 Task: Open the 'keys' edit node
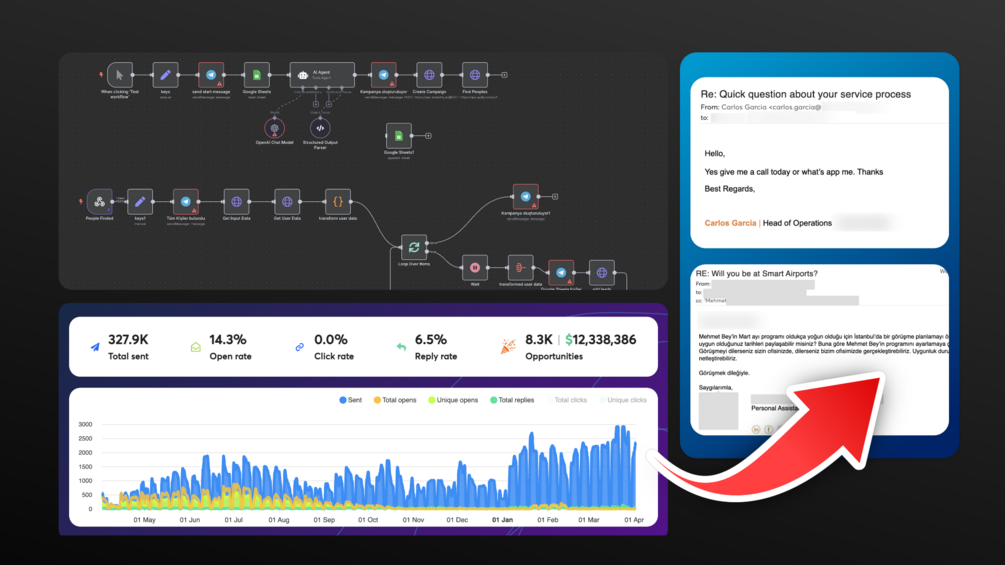point(165,75)
